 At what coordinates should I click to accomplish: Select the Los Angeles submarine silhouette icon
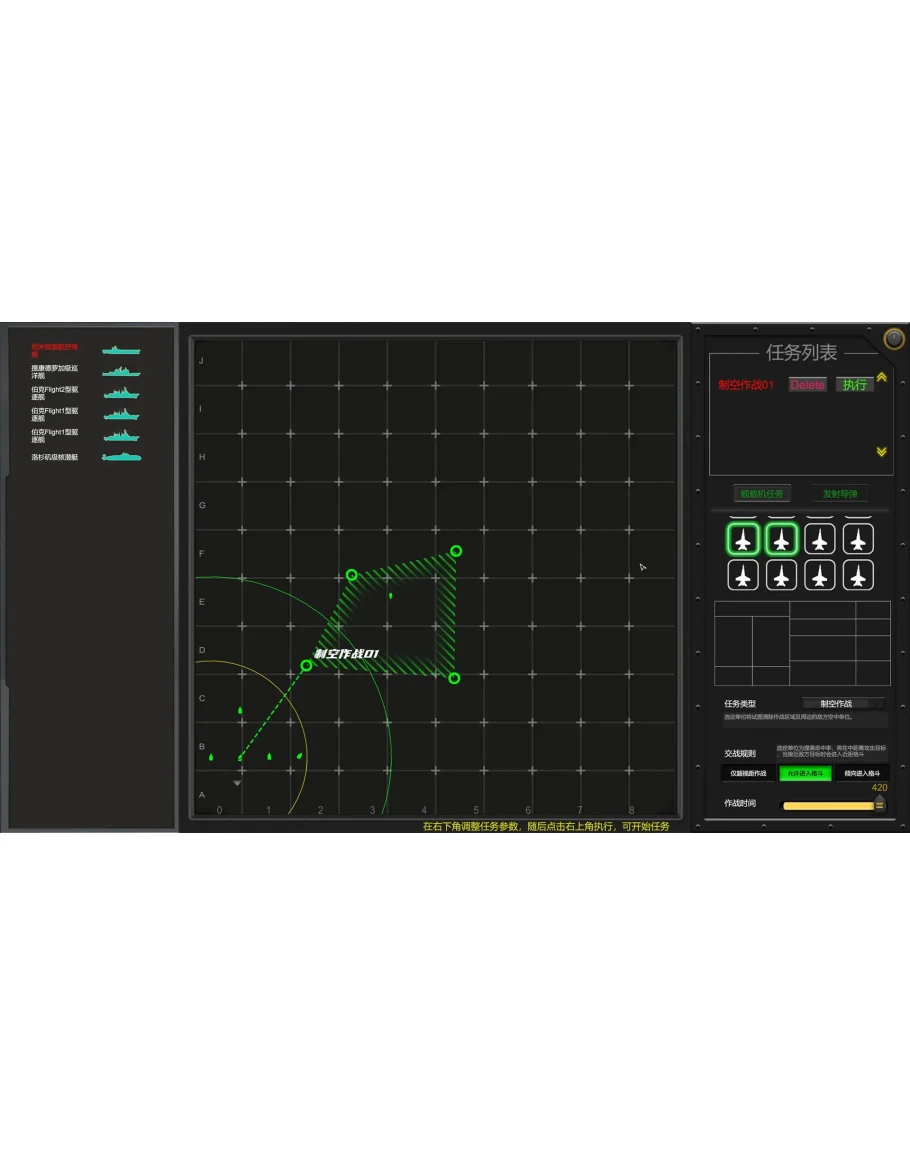121,457
